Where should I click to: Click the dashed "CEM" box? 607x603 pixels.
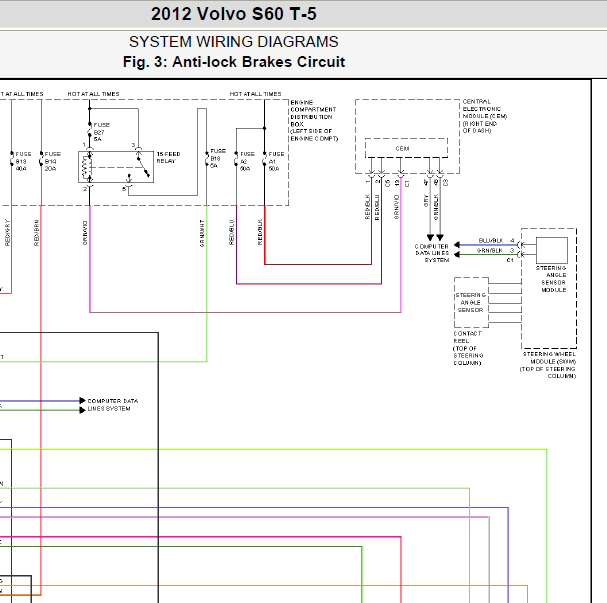click(x=406, y=148)
